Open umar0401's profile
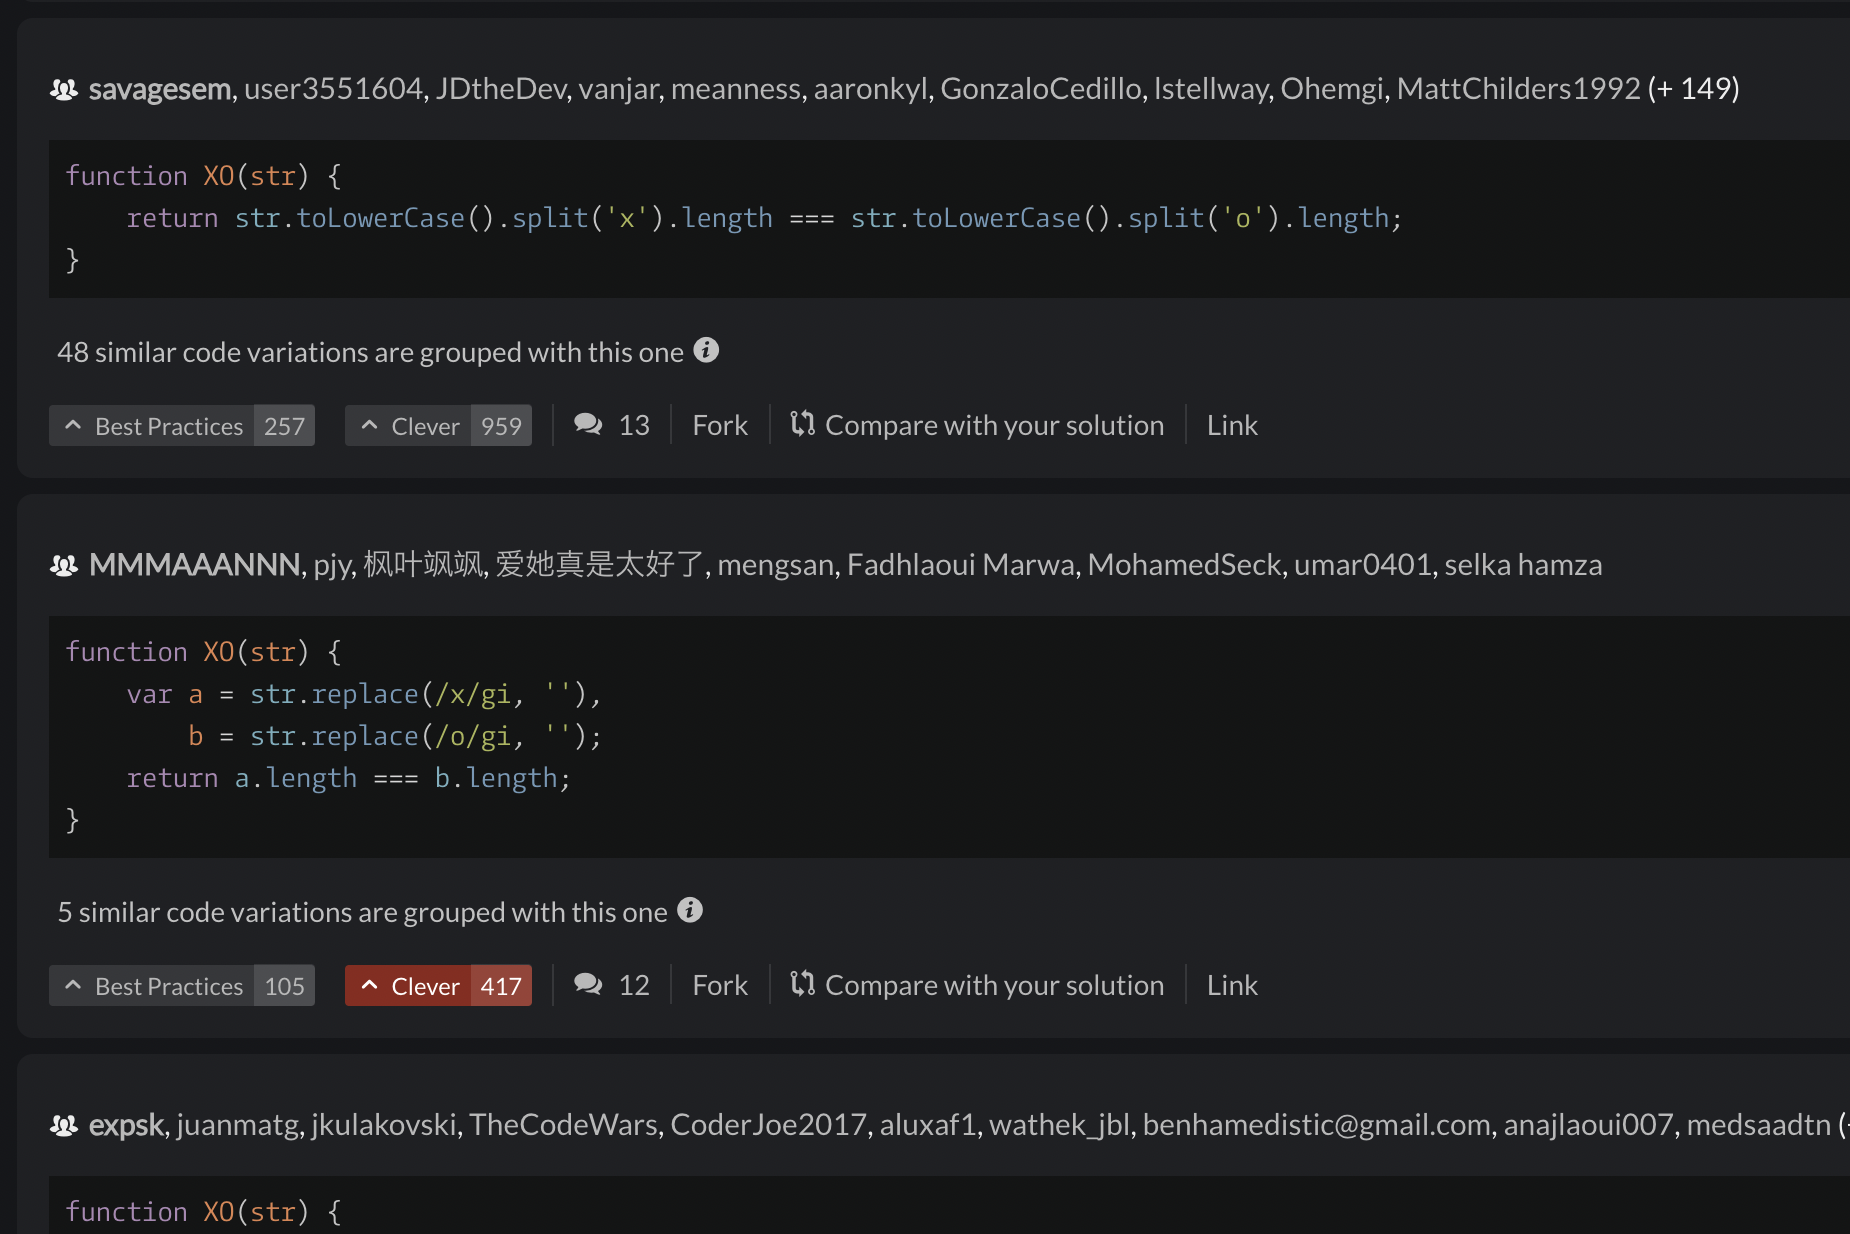 [x=1363, y=565]
